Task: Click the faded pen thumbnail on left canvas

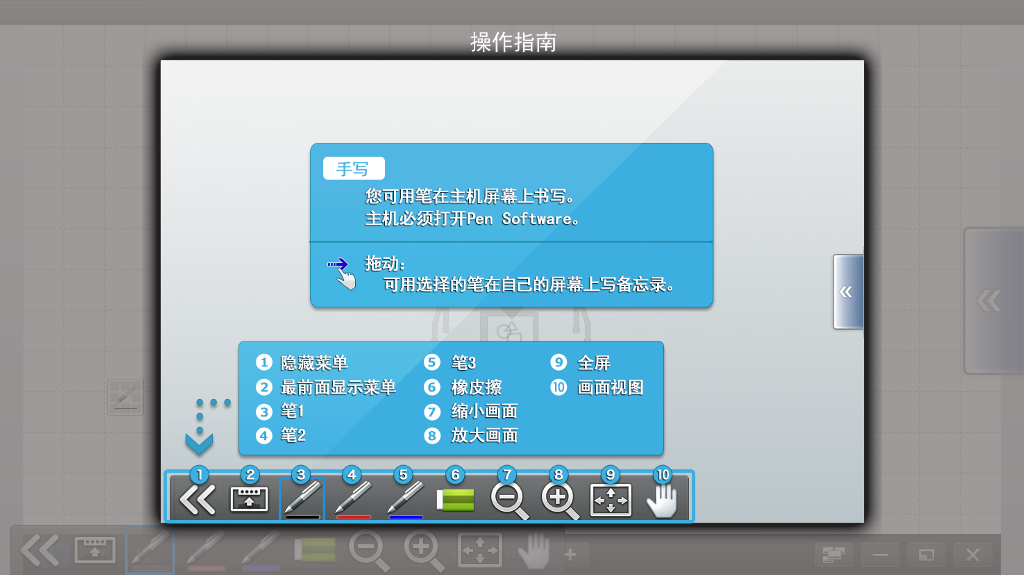Action: tap(126, 398)
